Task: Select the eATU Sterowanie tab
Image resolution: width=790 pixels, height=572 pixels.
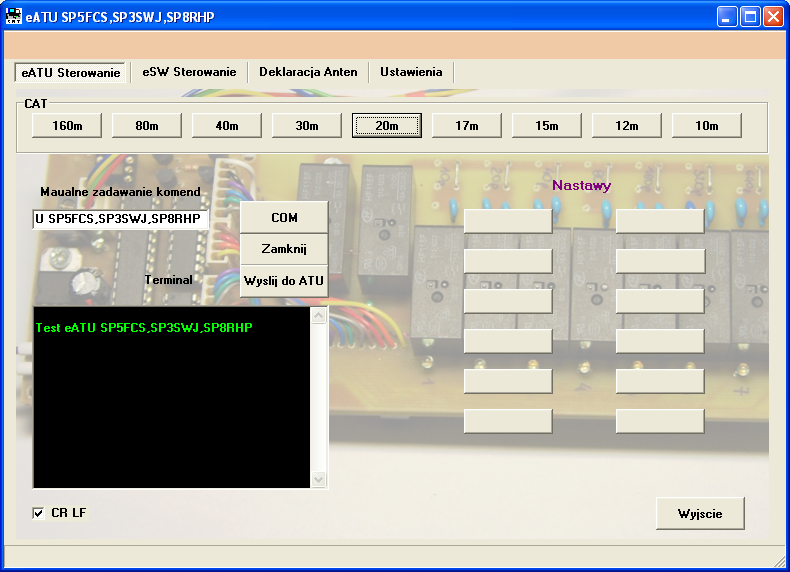Action: click(70, 72)
